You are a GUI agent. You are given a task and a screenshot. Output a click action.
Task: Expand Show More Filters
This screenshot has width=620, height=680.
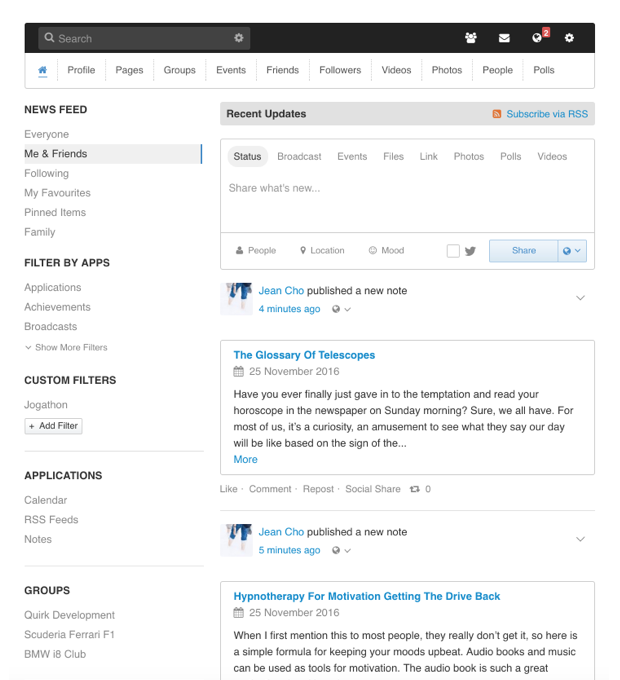[66, 347]
